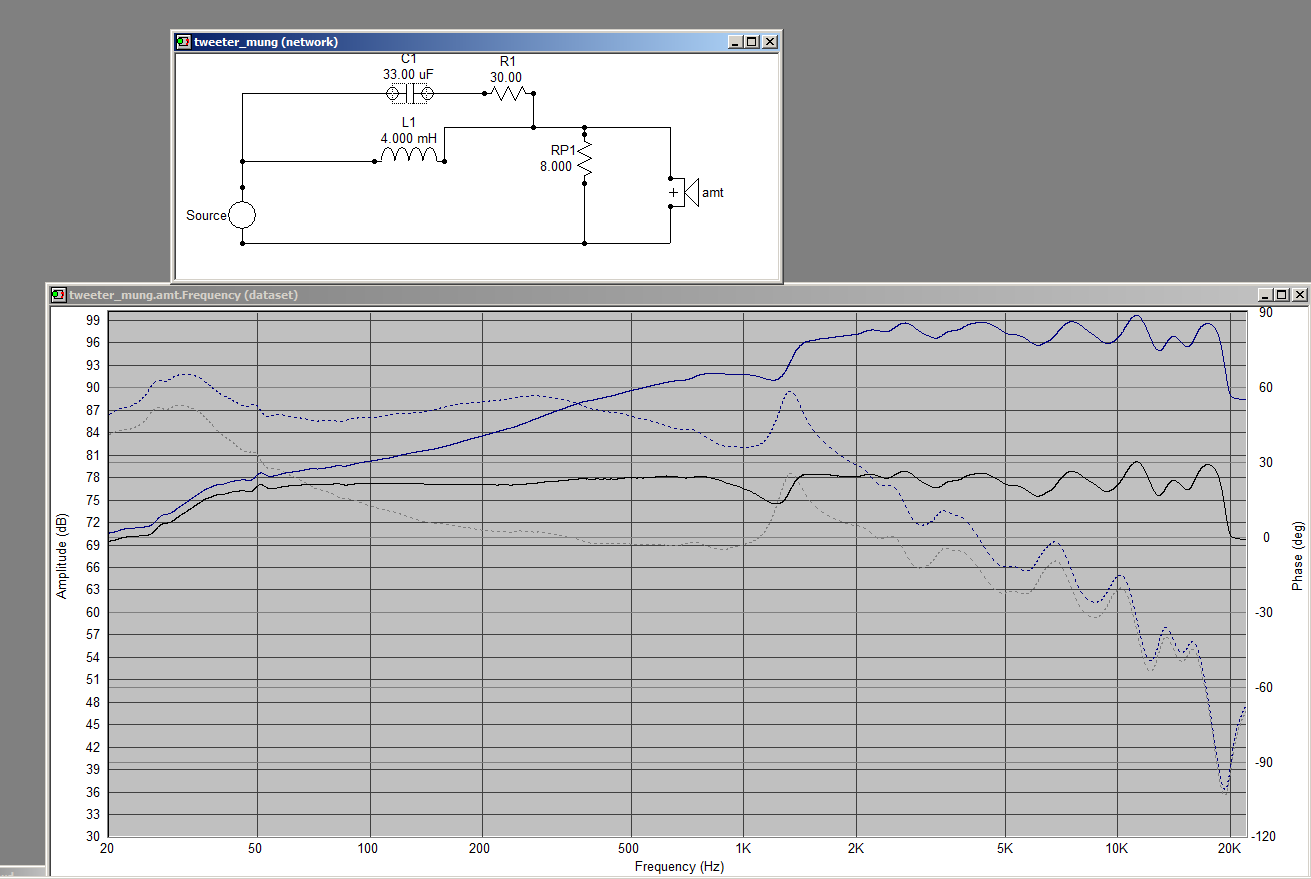1311x879 pixels.
Task: Click the 500 frequency tick label
Action: pos(630,848)
